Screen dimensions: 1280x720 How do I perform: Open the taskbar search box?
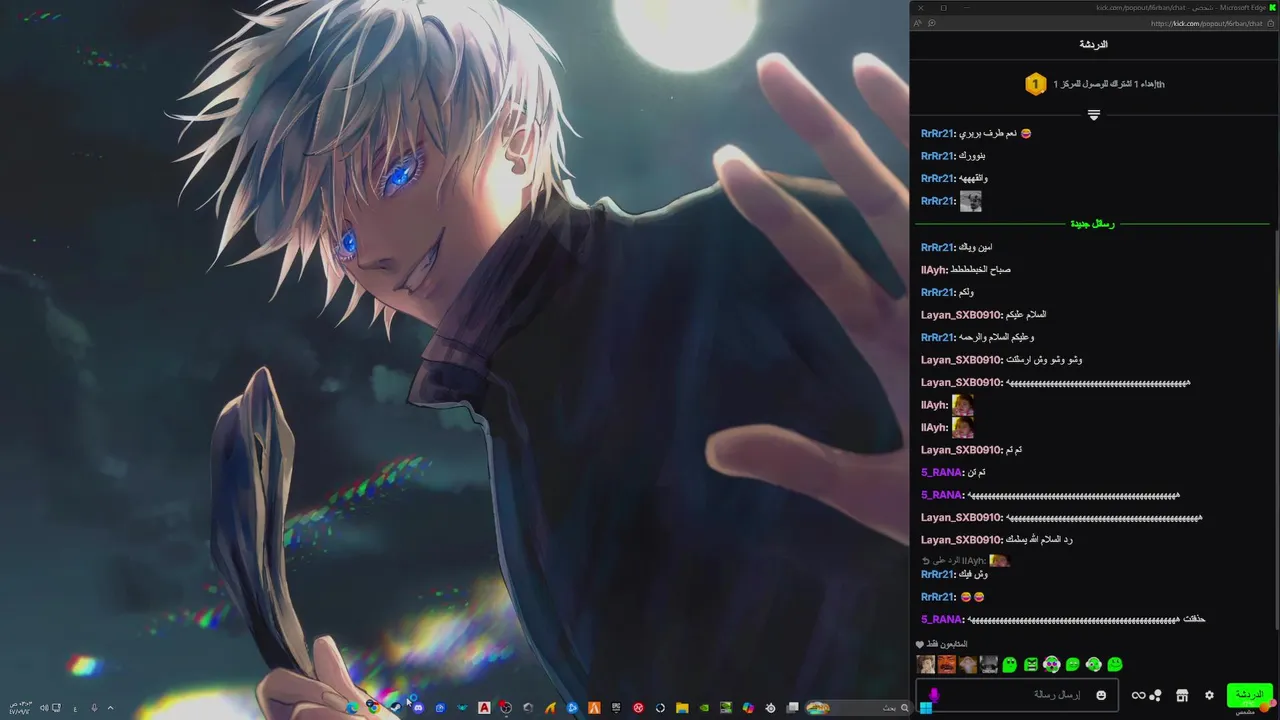(859, 708)
